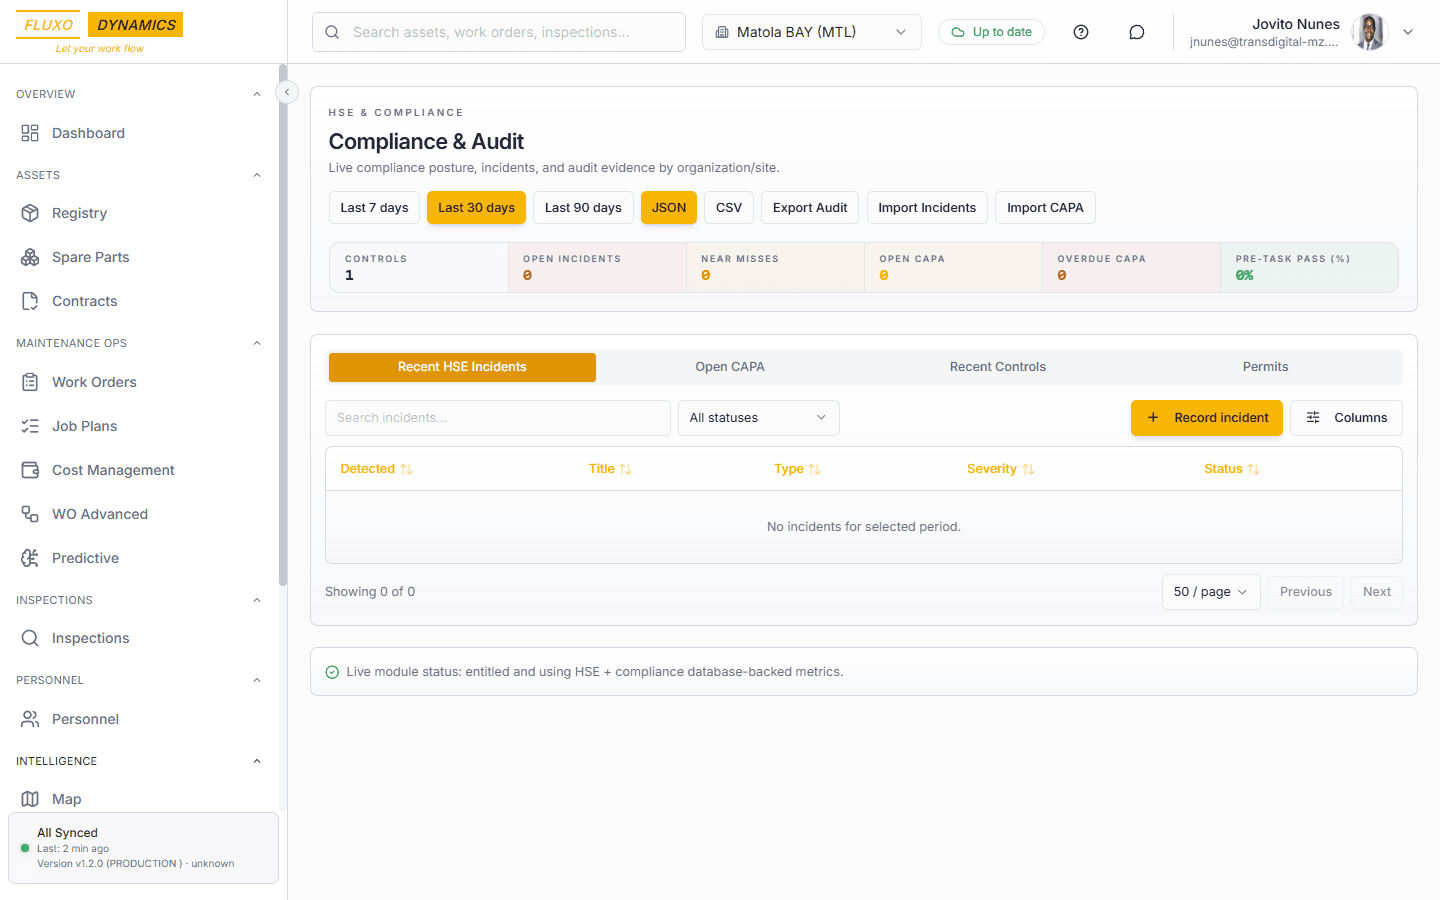
Task: Click the search magnifier in top bar
Action: coord(332,32)
